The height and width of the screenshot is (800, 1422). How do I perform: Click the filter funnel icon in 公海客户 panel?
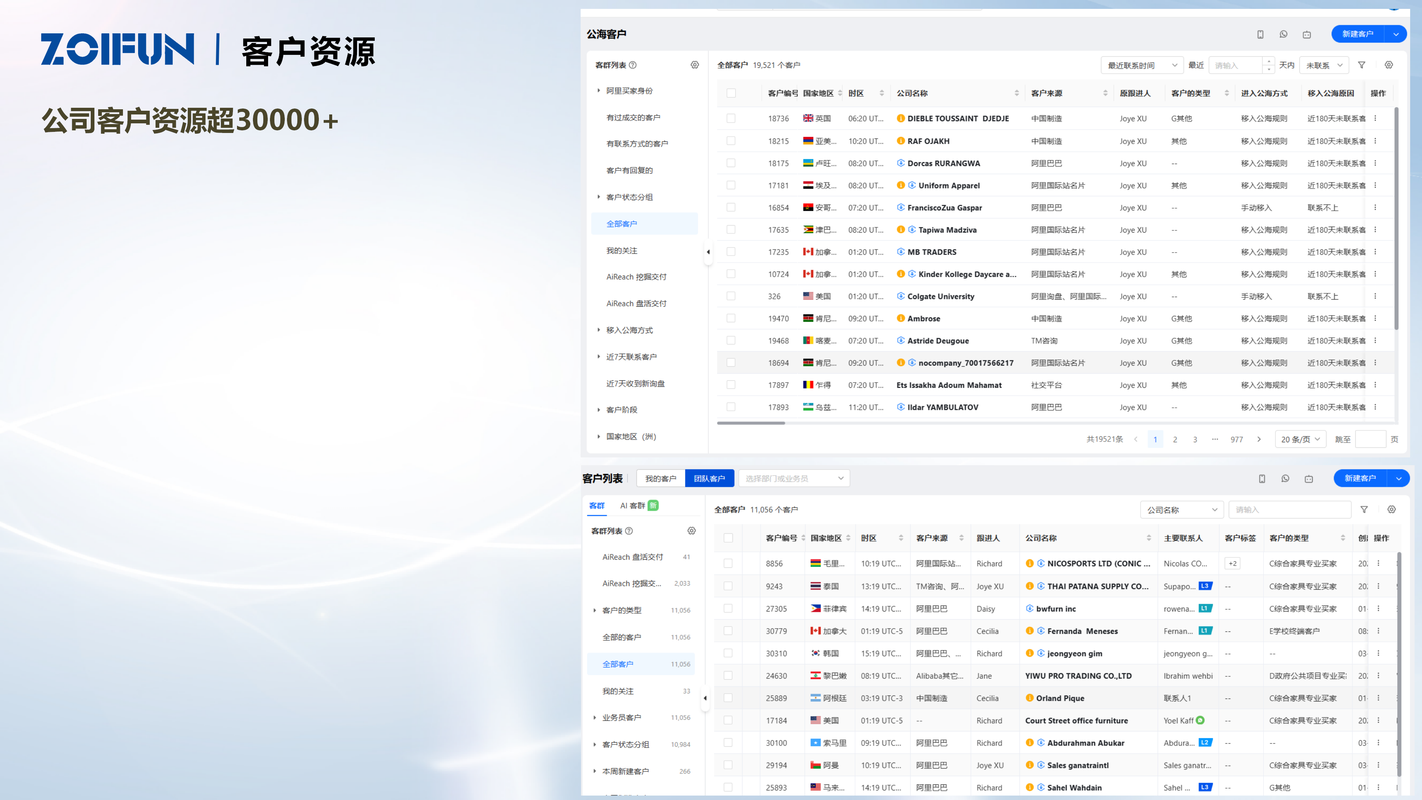point(1362,65)
